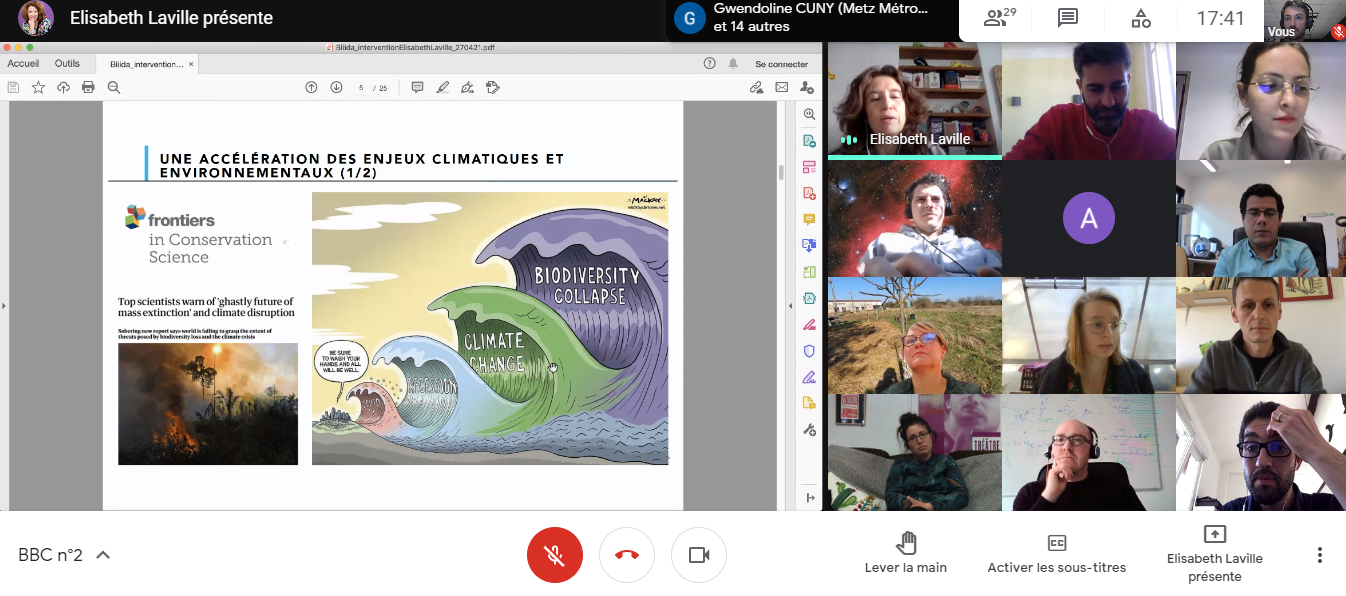This screenshot has width=1346, height=596.
Task: Go to next page with down arrow
Action: point(336,87)
